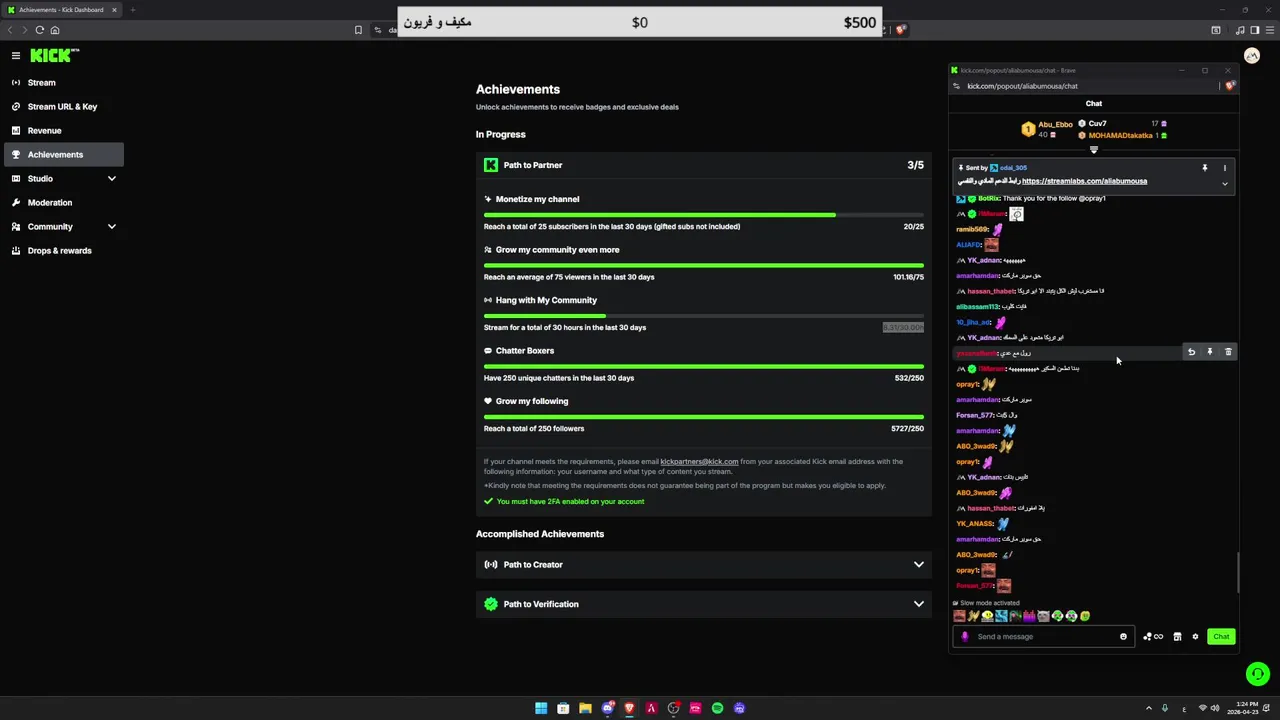Go to the Revenue page
Screen dimensions: 1280x720
64,131
